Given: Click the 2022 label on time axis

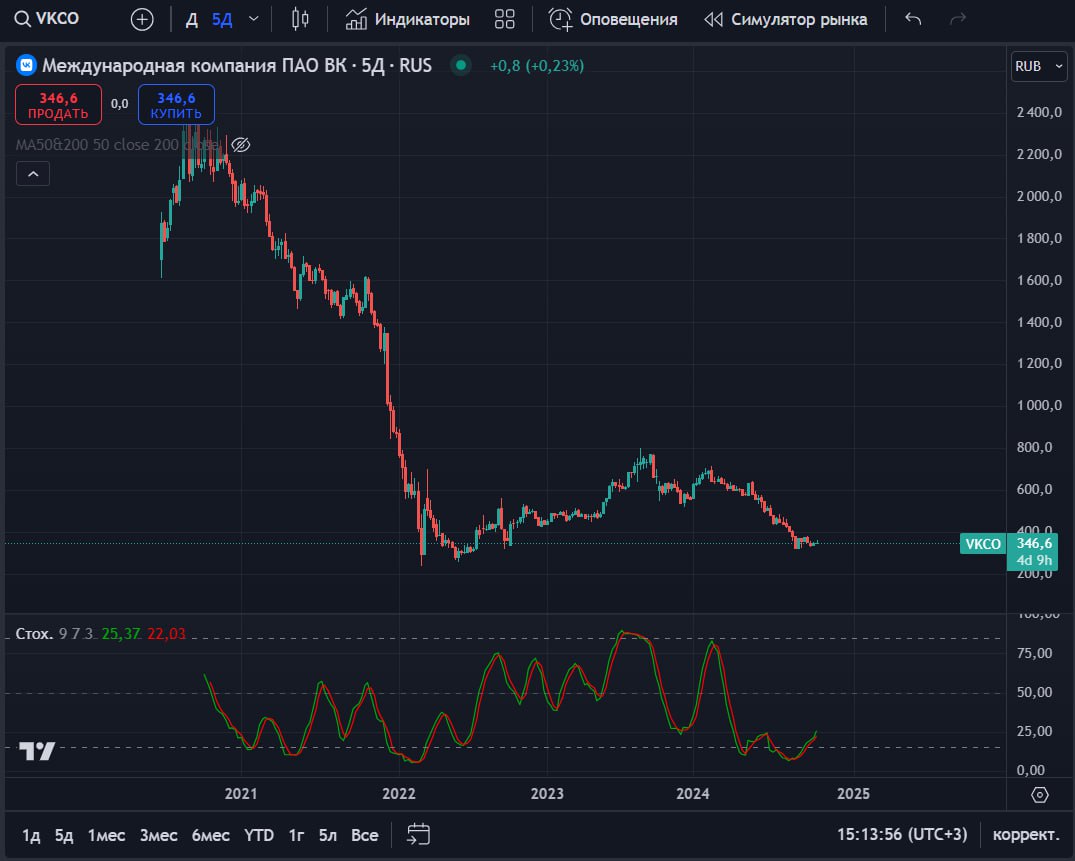Looking at the screenshot, I should coord(398,794).
